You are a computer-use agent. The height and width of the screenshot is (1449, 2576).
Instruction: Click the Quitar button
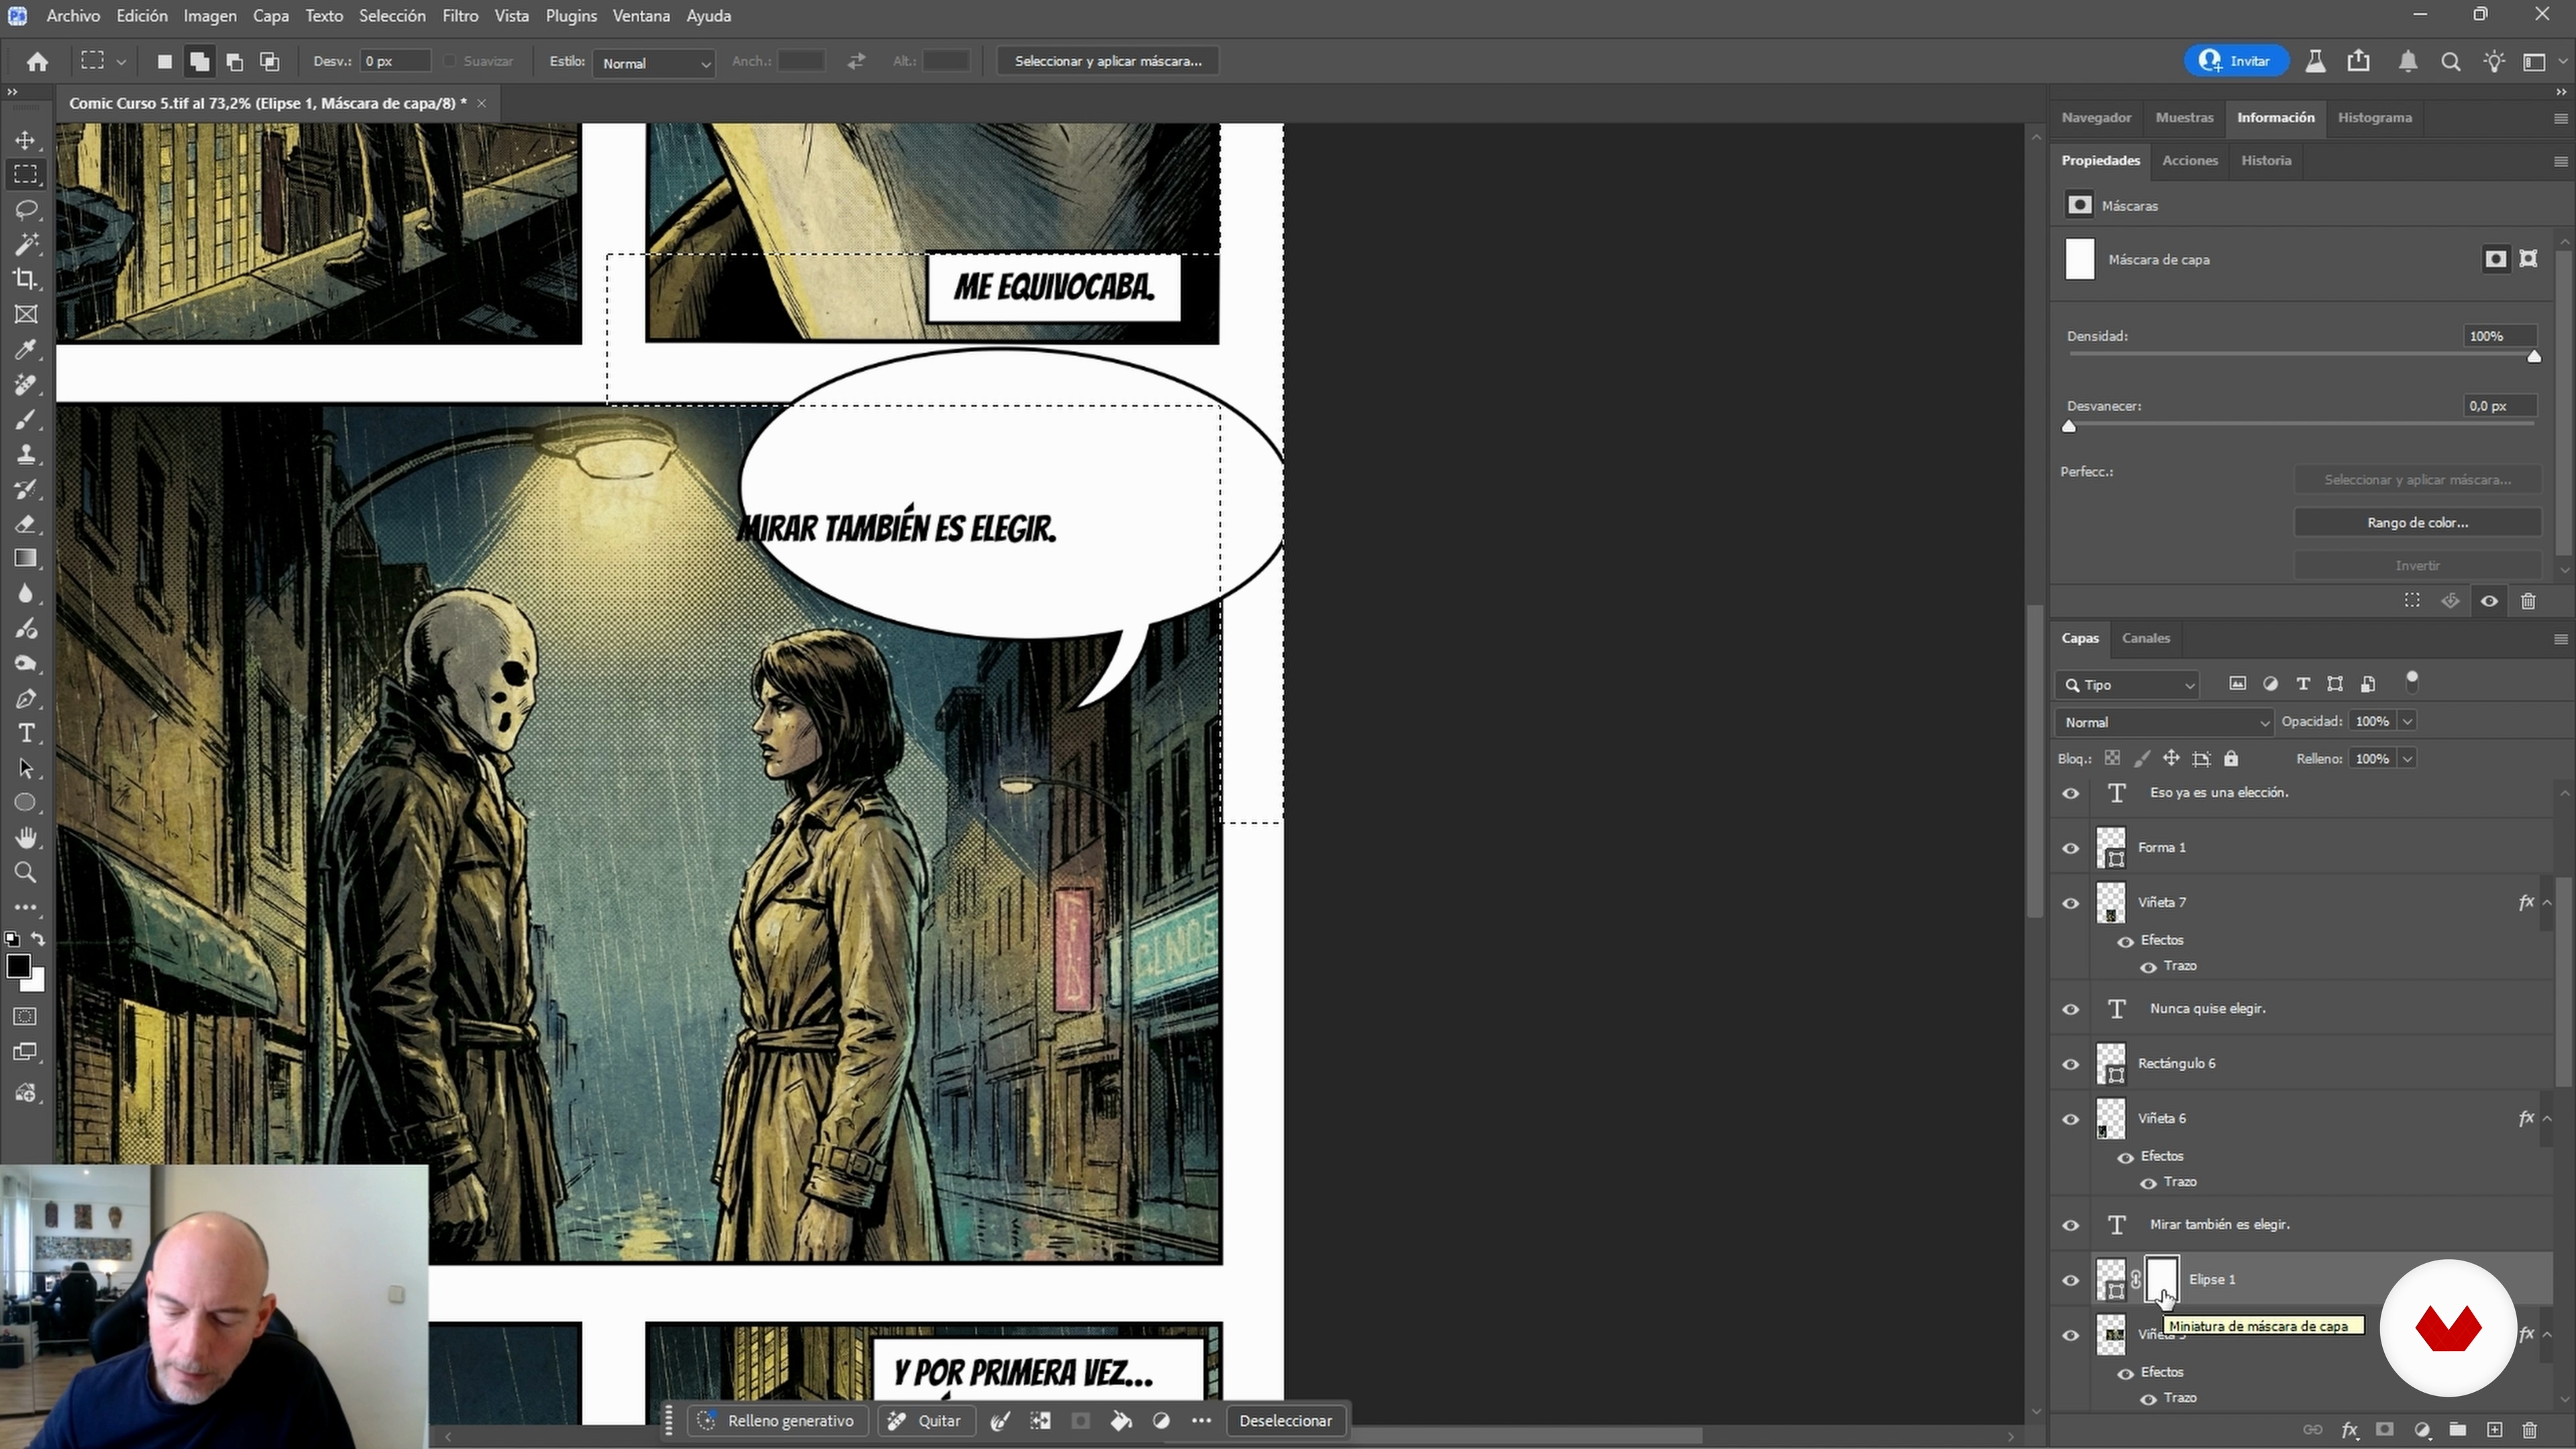point(925,1421)
